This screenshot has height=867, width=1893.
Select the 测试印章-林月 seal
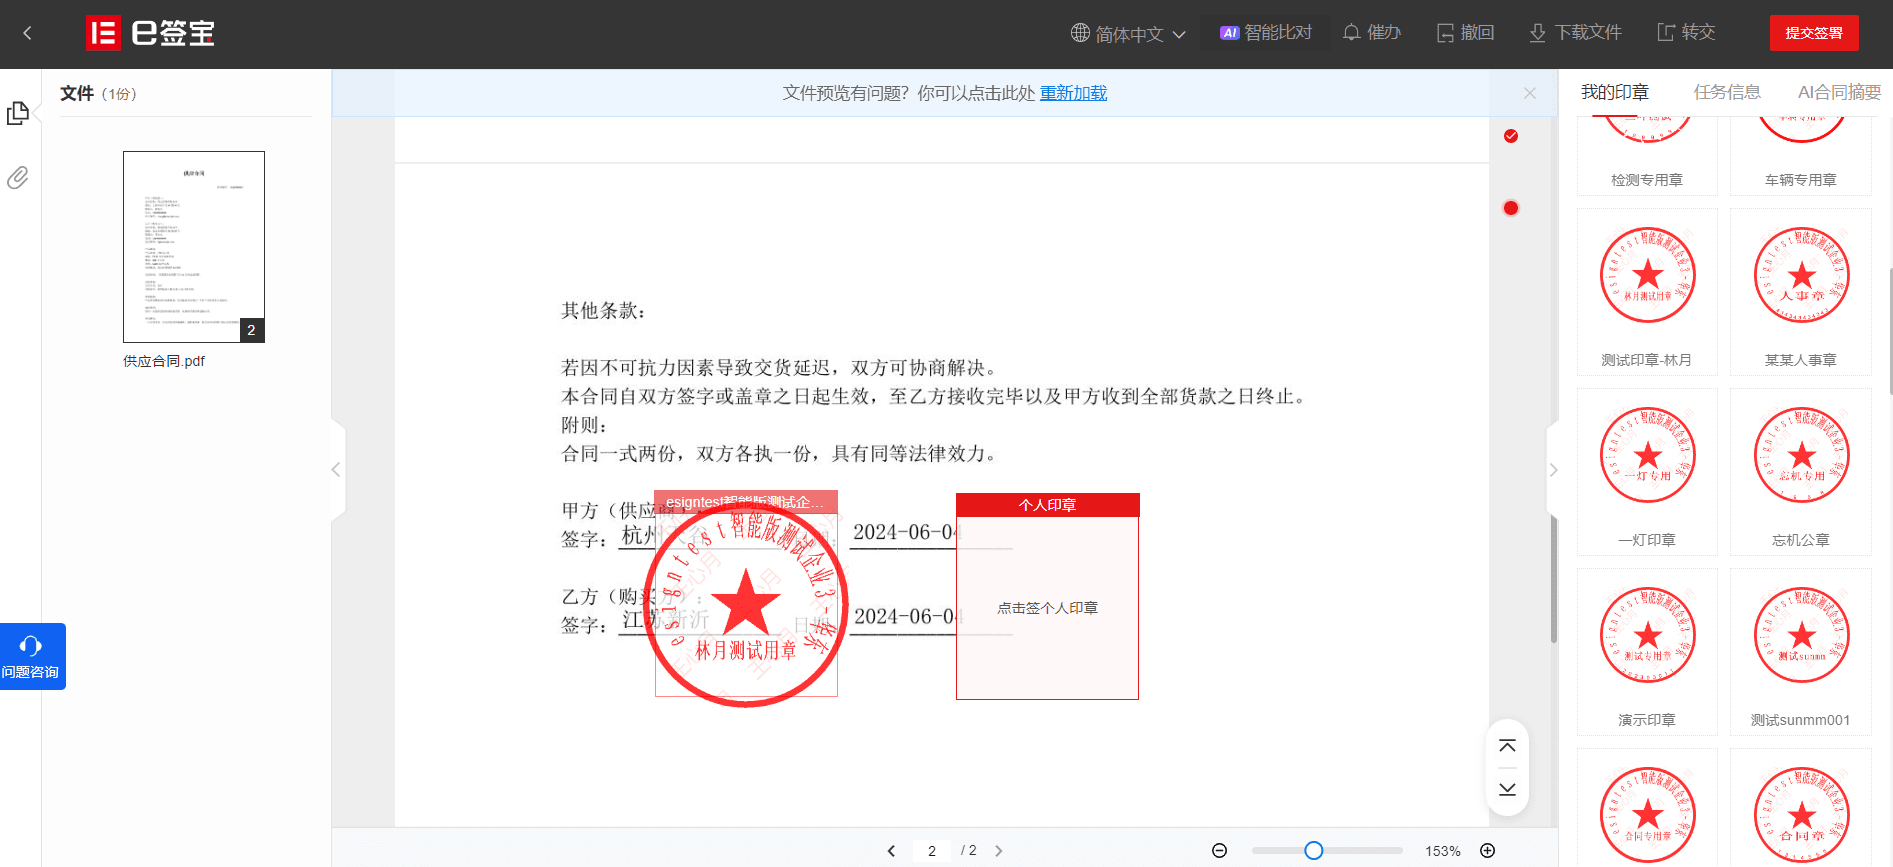click(1647, 292)
